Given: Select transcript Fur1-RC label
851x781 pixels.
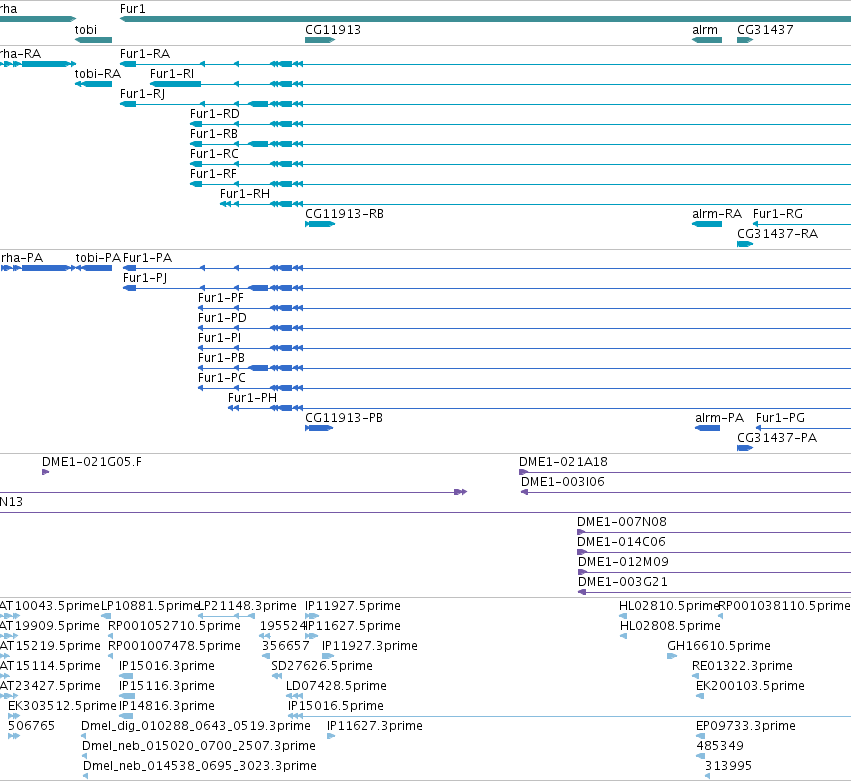Looking at the screenshot, I should click(214, 154).
